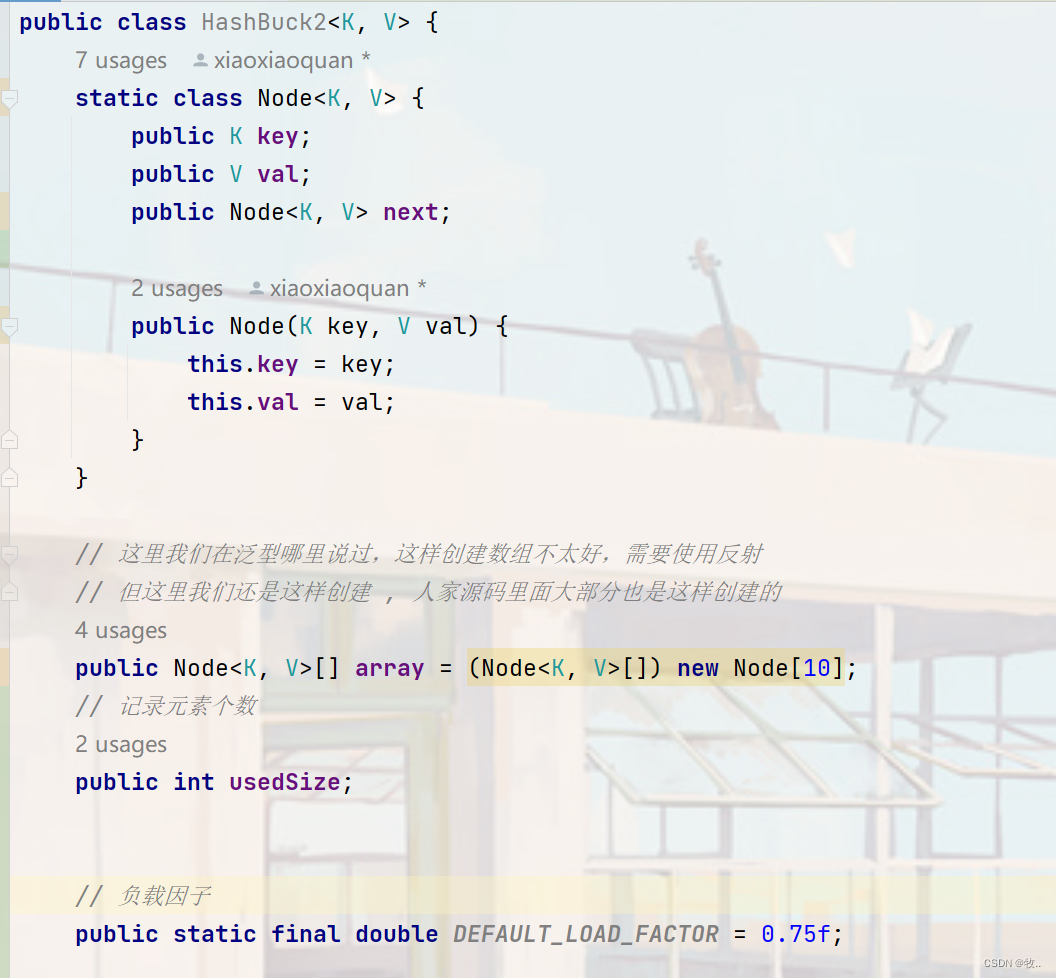The height and width of the screenshot is (978, 1056).
Task: Click the new keyword in array initialization
Action: 698,668
